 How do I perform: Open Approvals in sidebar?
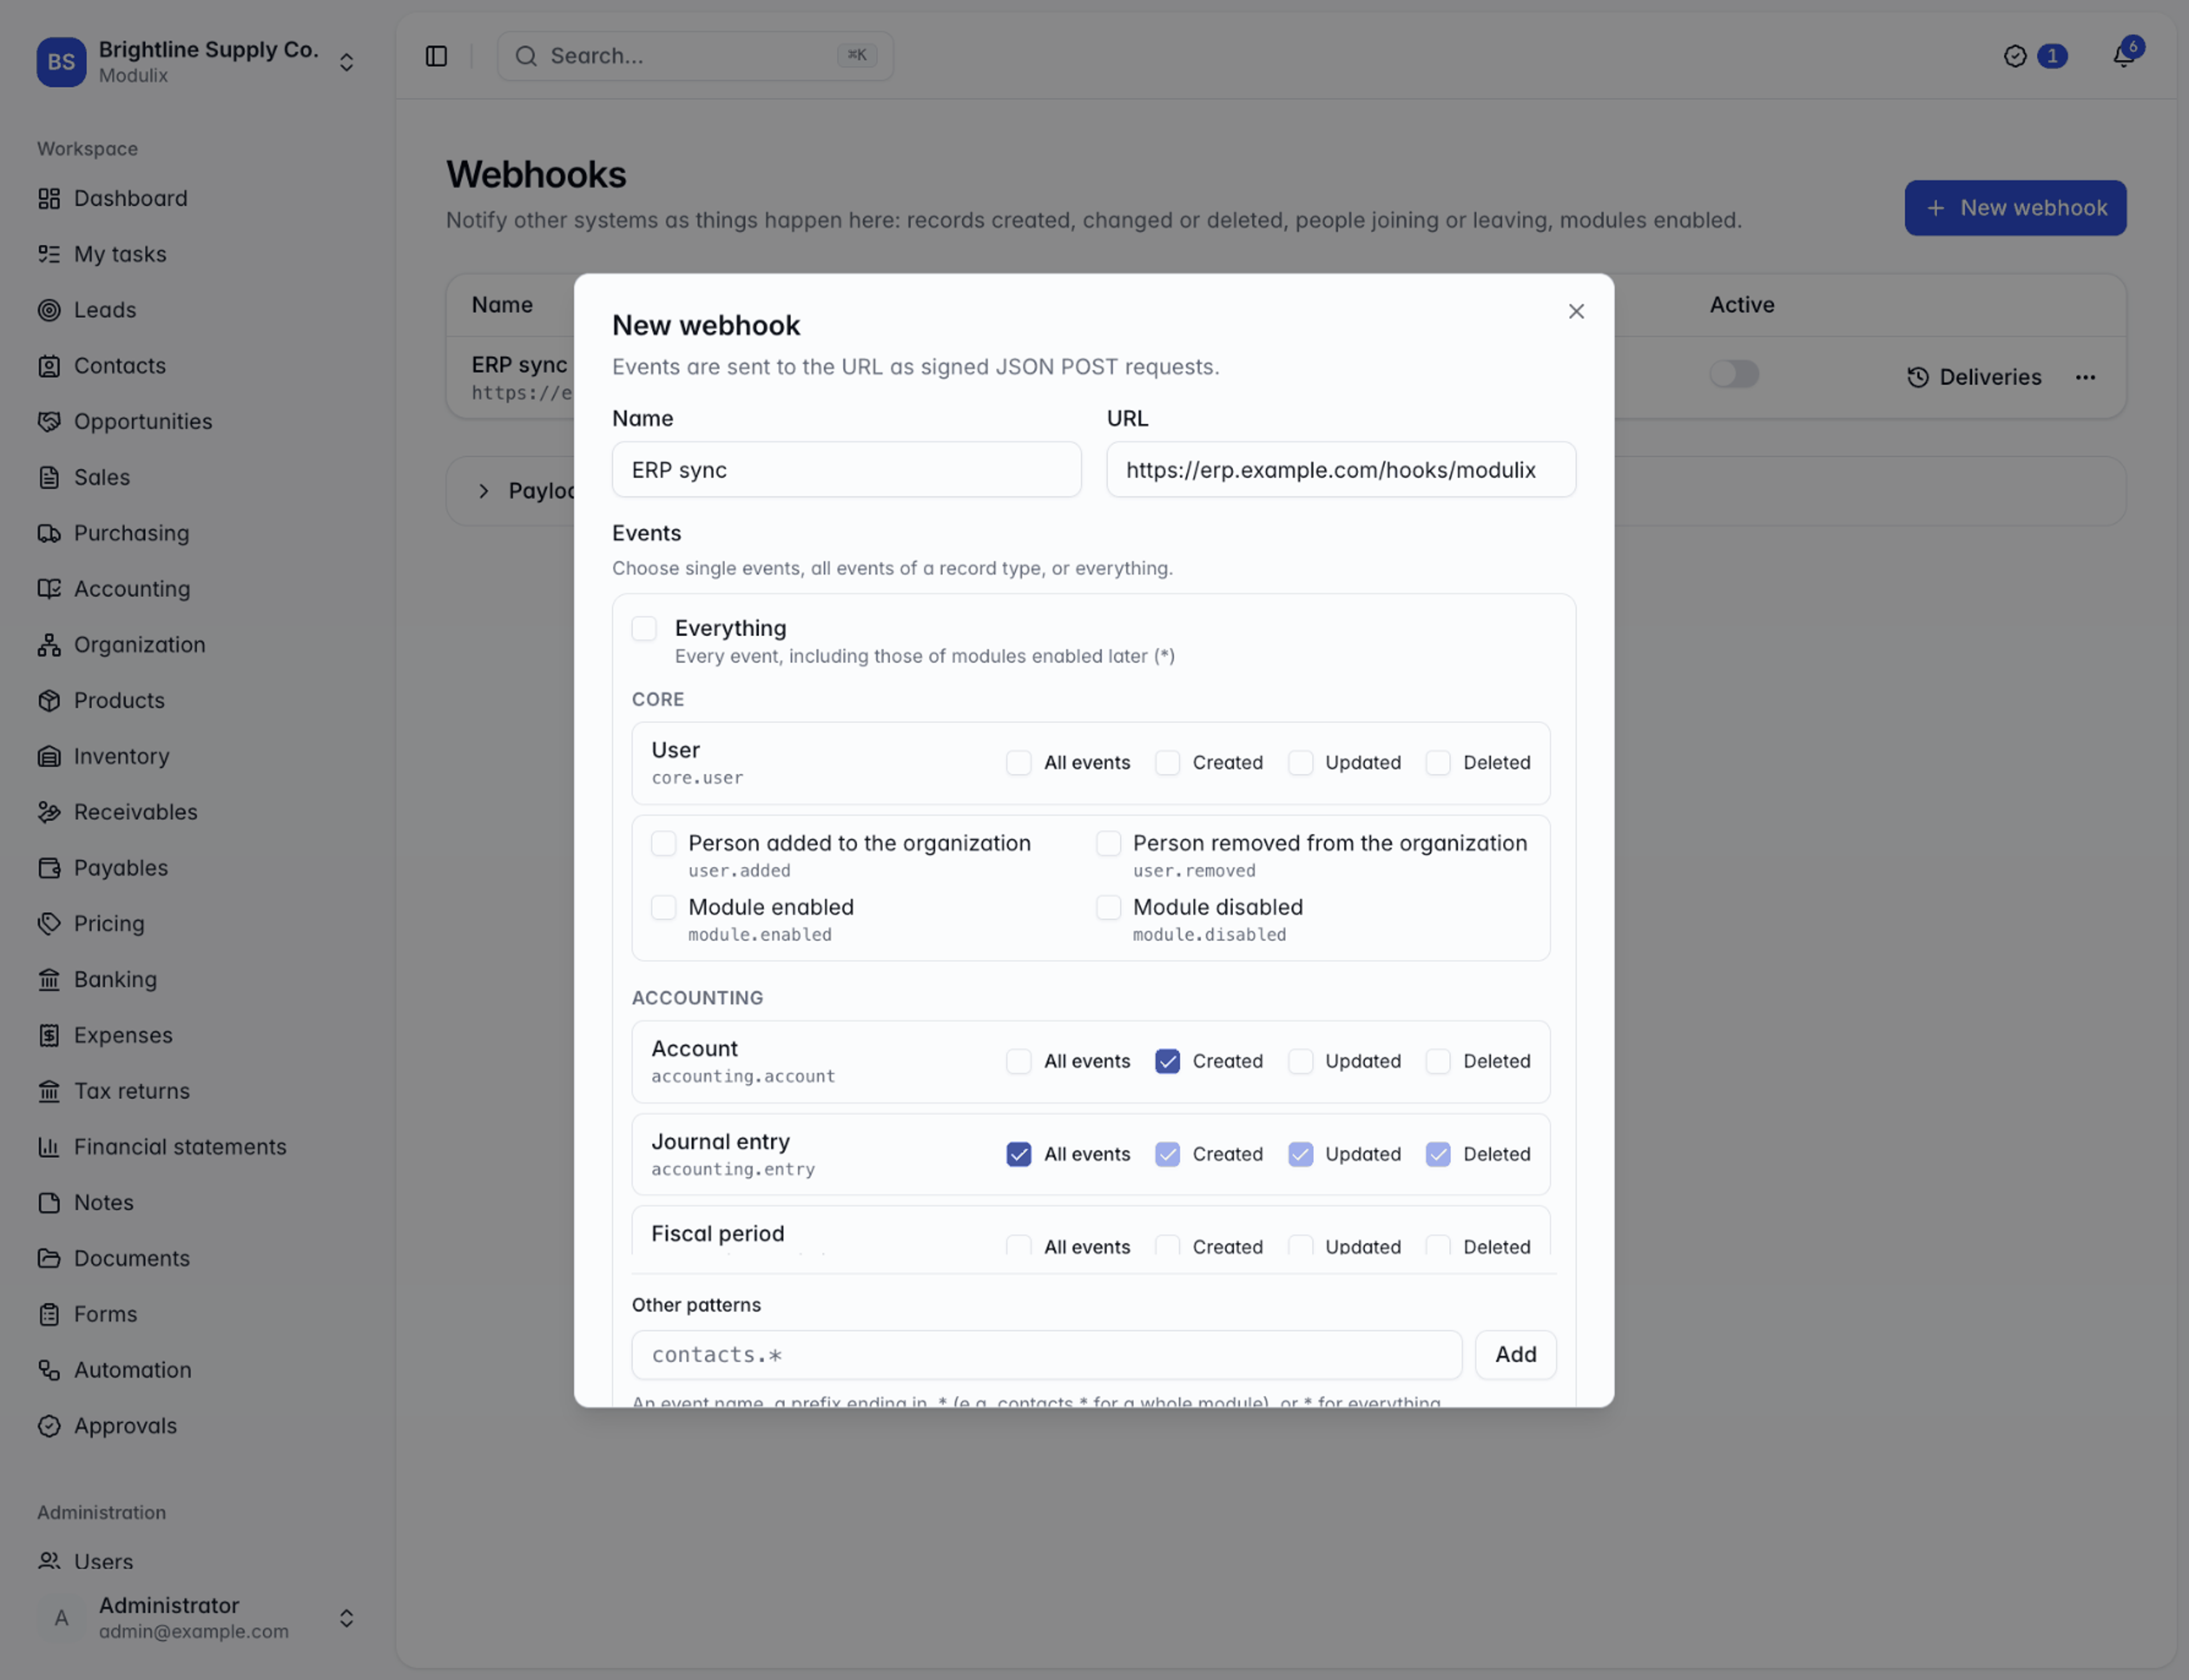pos(125,1426)
